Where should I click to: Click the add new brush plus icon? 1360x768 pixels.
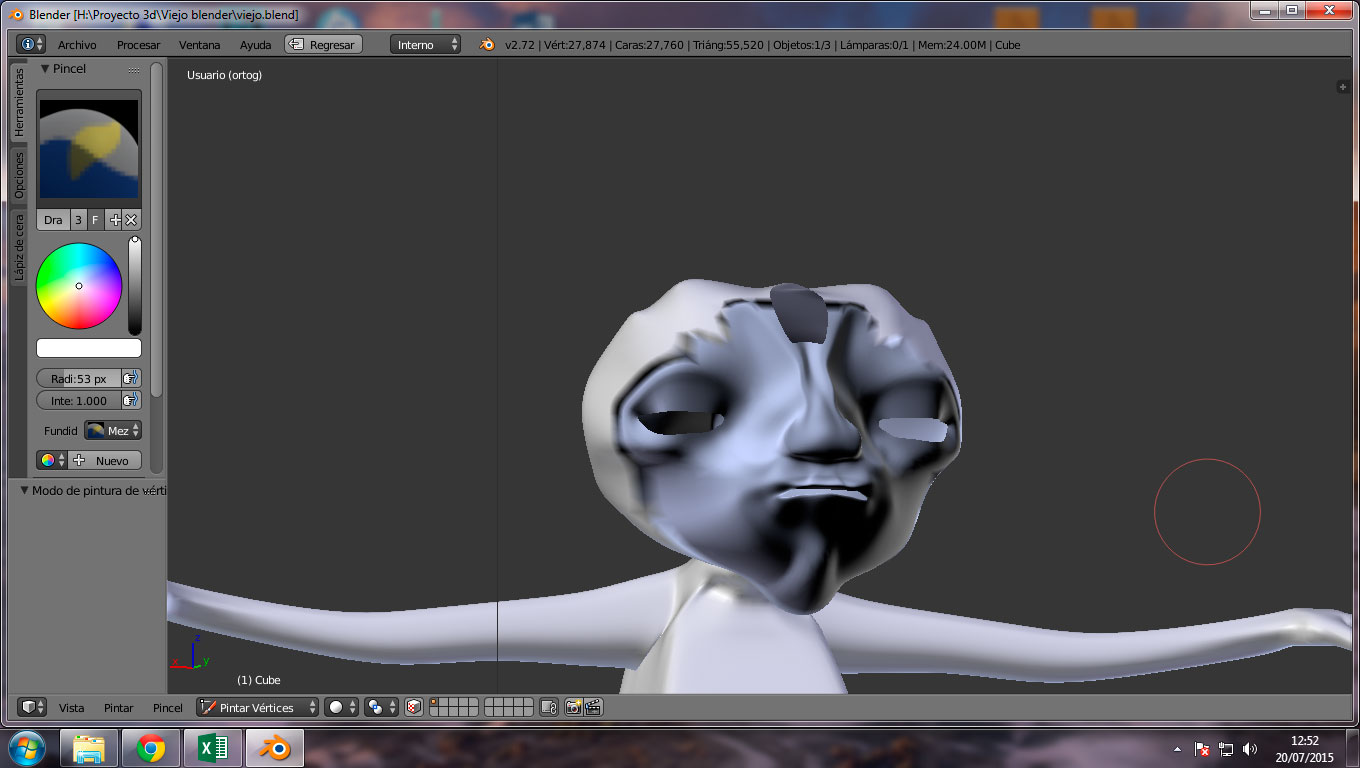114,220
